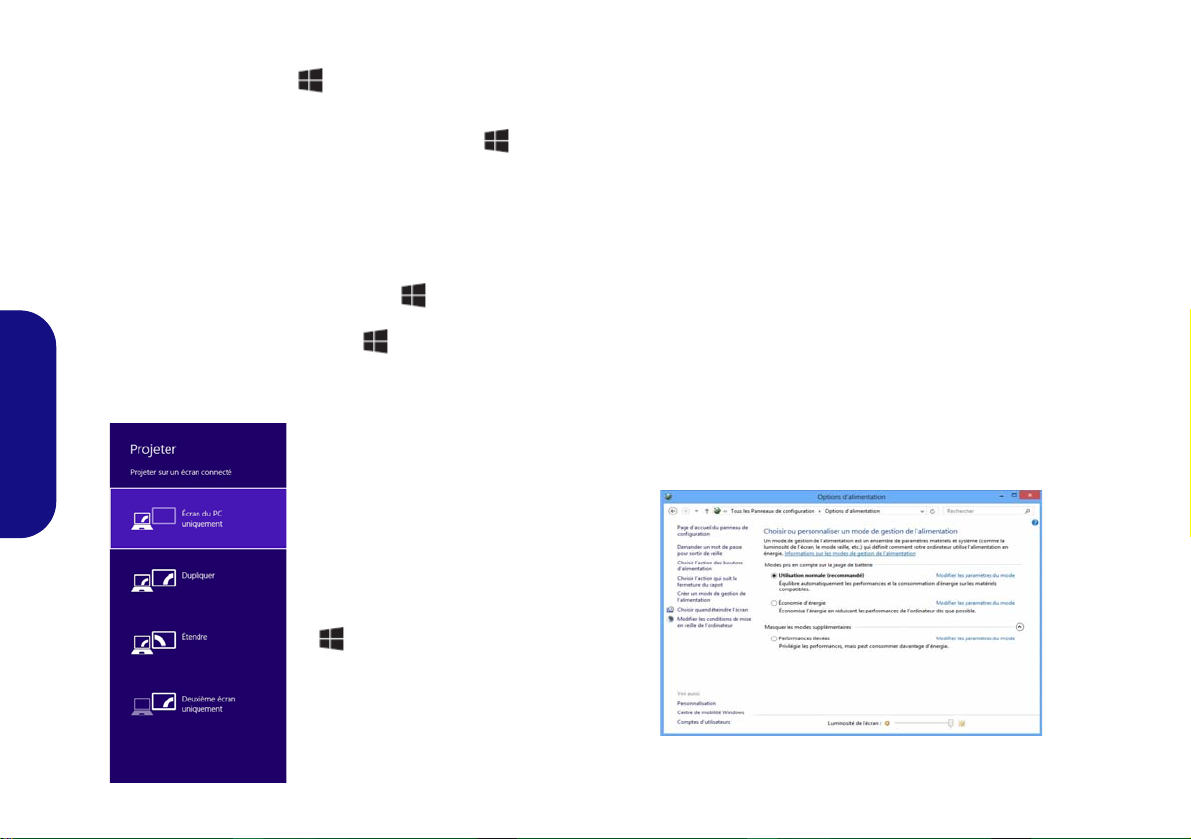Open 'Centre de mobilité Windows' link
The height and width of the screenshot is (839, 1191).
pos(710,712)
